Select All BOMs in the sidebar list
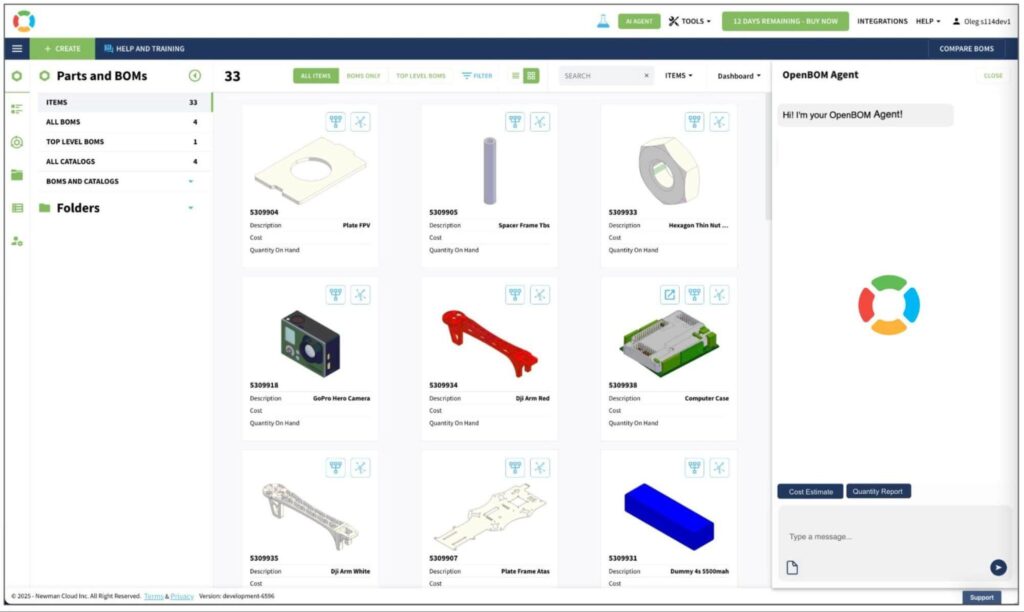This screenshot has height=612, width=1024. (124, 122)
